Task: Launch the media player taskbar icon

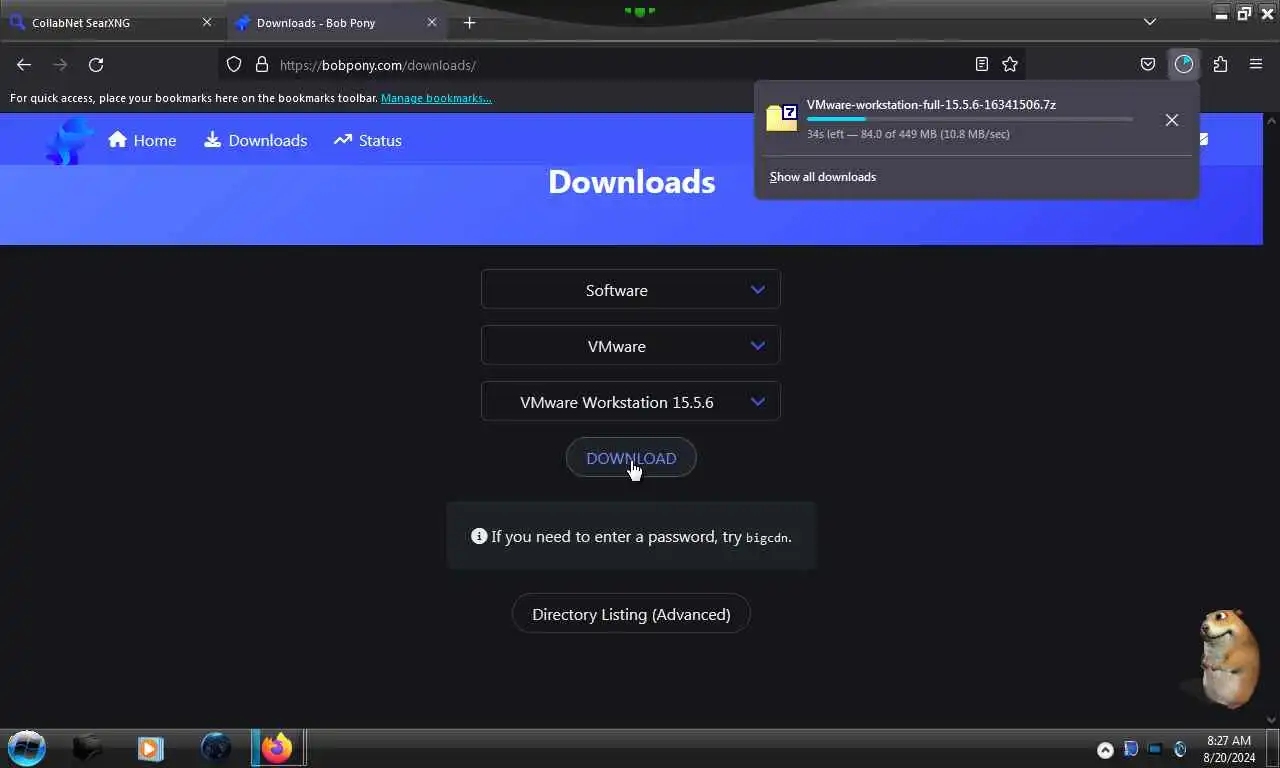Action: tap(151, 747)
